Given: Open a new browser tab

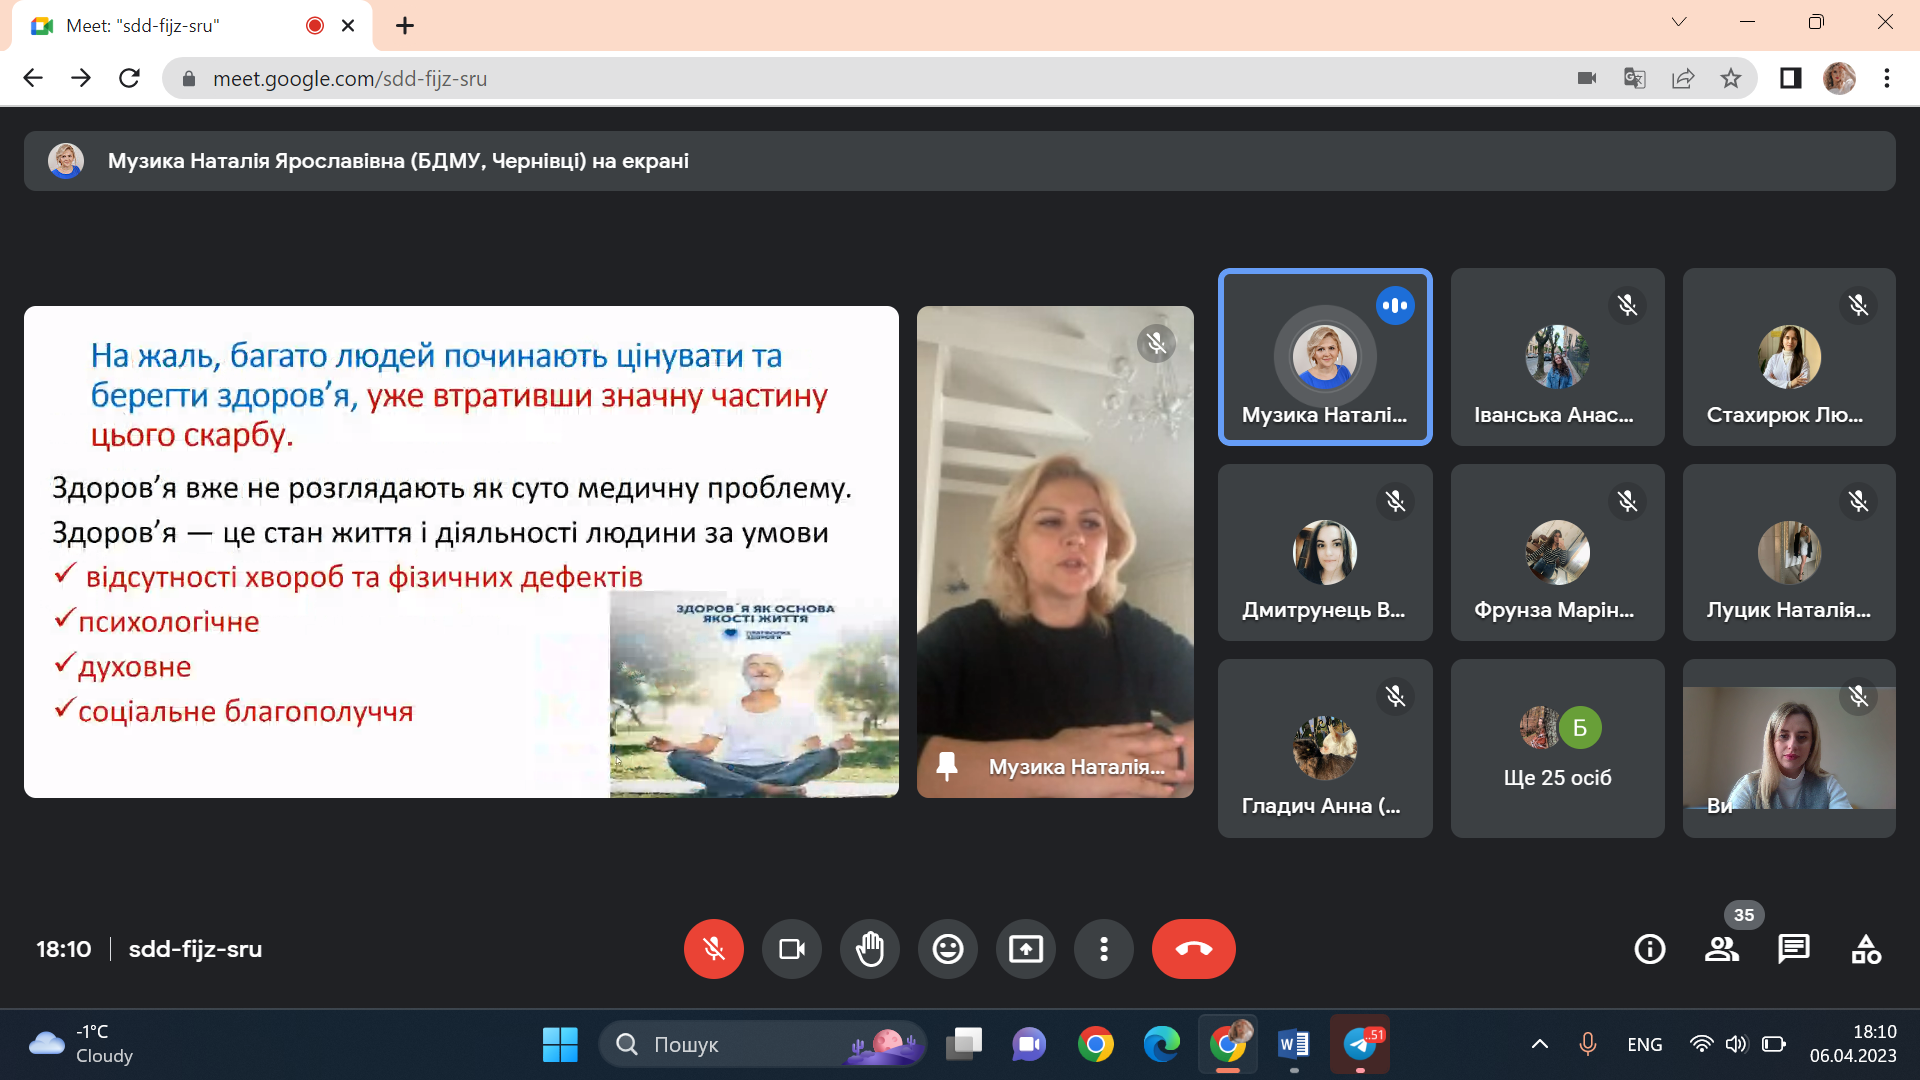Looking at the screenshot, I should [404, 26].
